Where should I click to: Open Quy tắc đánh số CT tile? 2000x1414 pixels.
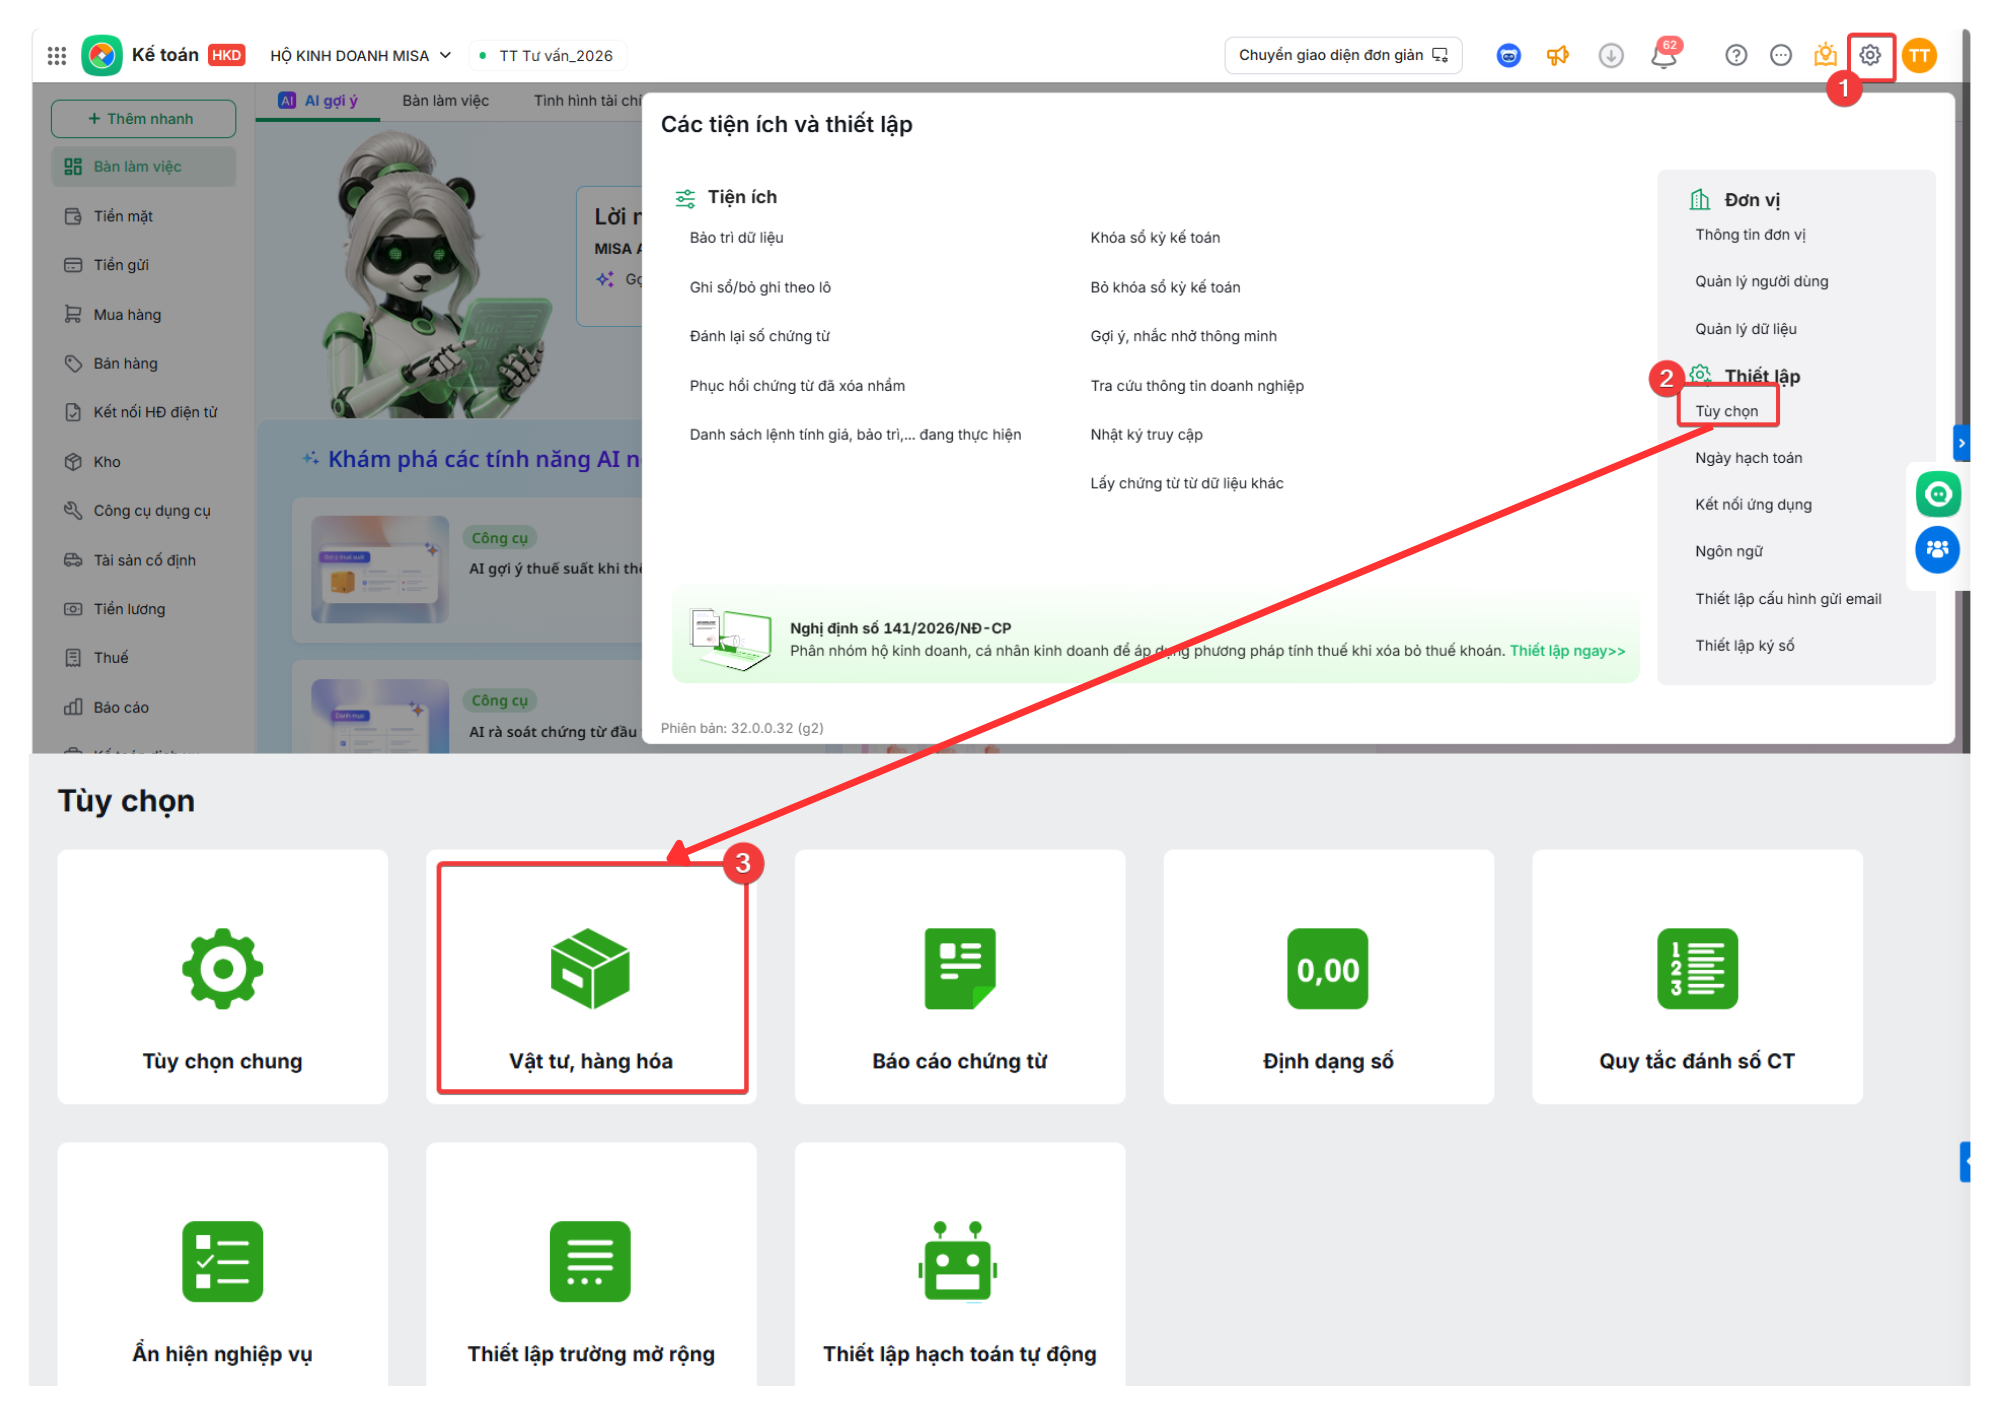[1697, 977]
